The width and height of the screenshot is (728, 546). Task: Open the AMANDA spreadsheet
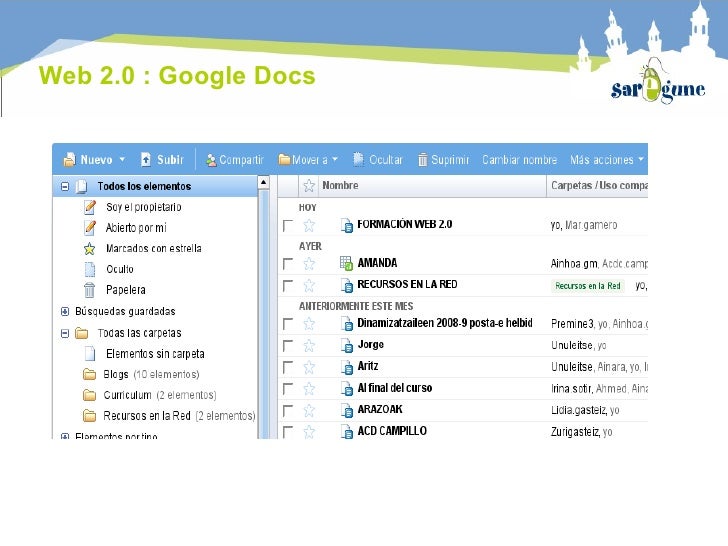click(377, 263)
